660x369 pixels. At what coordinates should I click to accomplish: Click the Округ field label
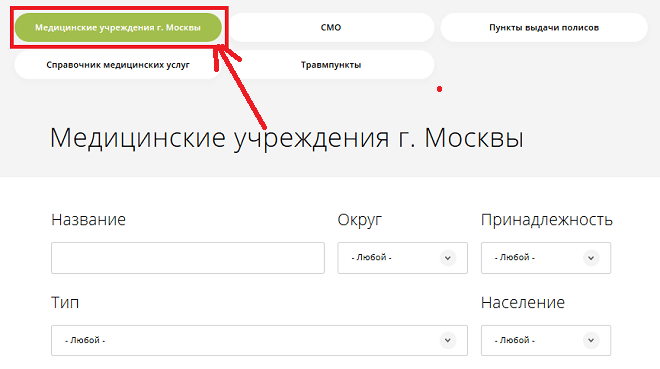click(360, 220)
